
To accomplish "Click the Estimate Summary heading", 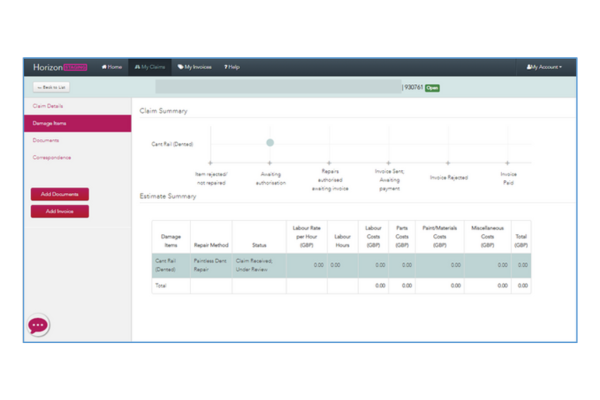I will point(168,196).
